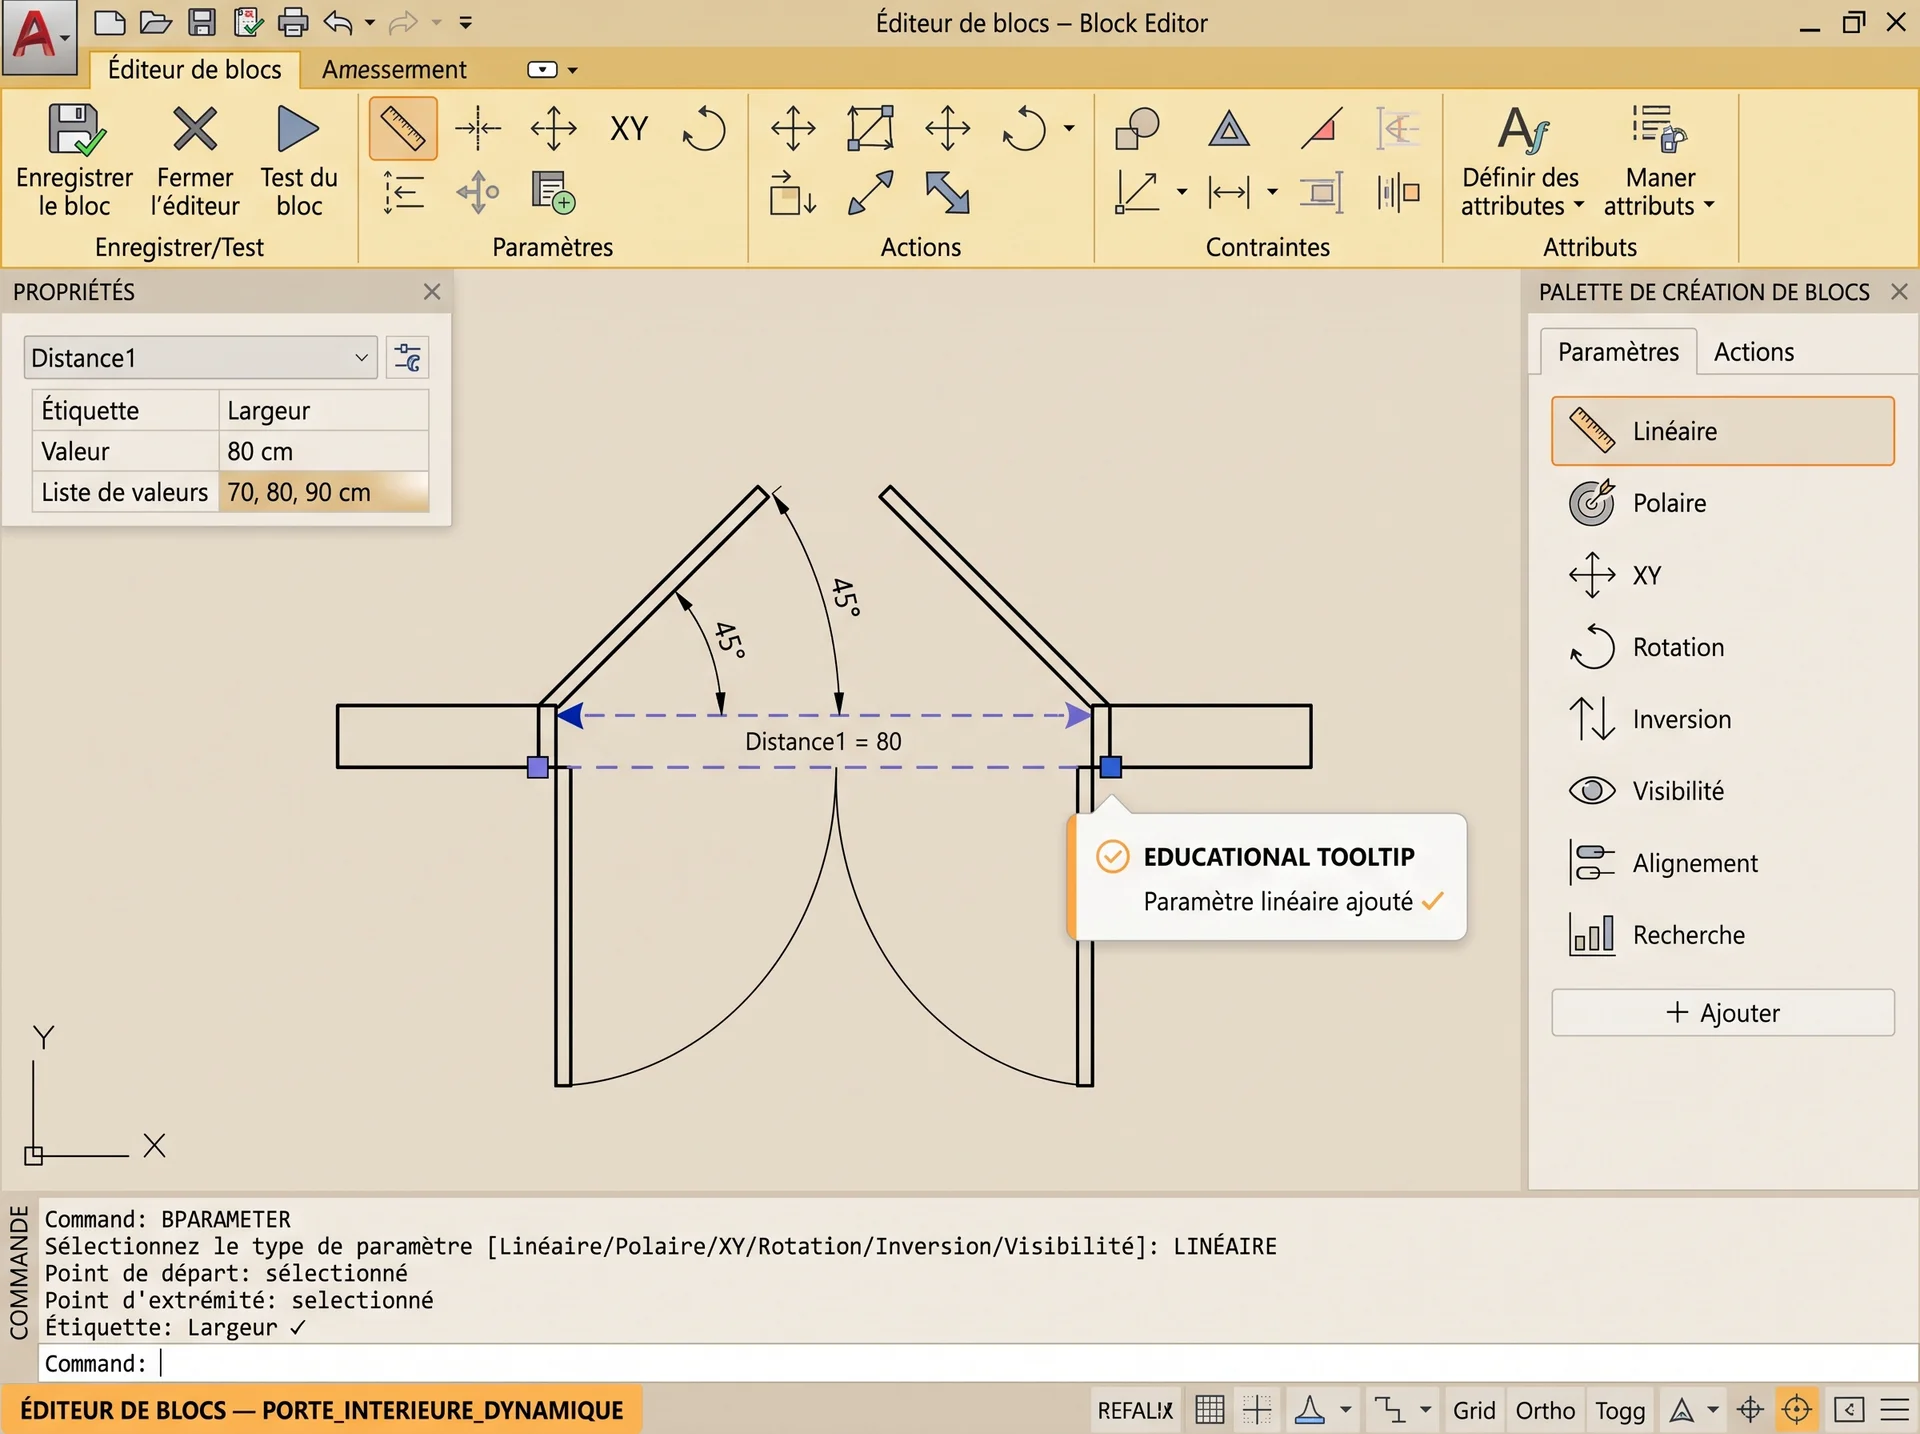Click Définir des attributes icon
The image size is (1920, 1434).
click(1522, 130)
